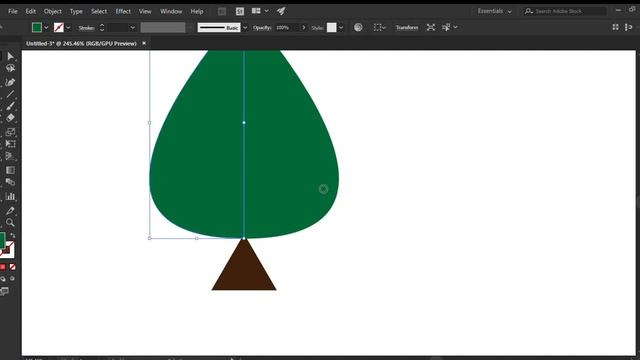The image size is (640, 360).
Task: Click the Opacity 100% value field
Action: (287, 28)
